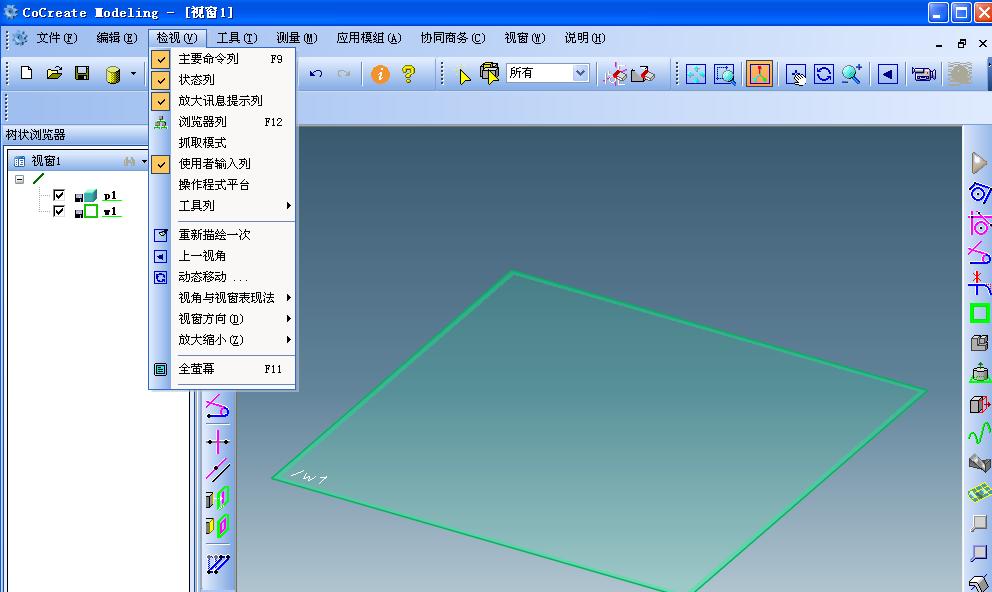
Task: Toggle 放大讯息提示列 check item
Action: pos(223,101)
